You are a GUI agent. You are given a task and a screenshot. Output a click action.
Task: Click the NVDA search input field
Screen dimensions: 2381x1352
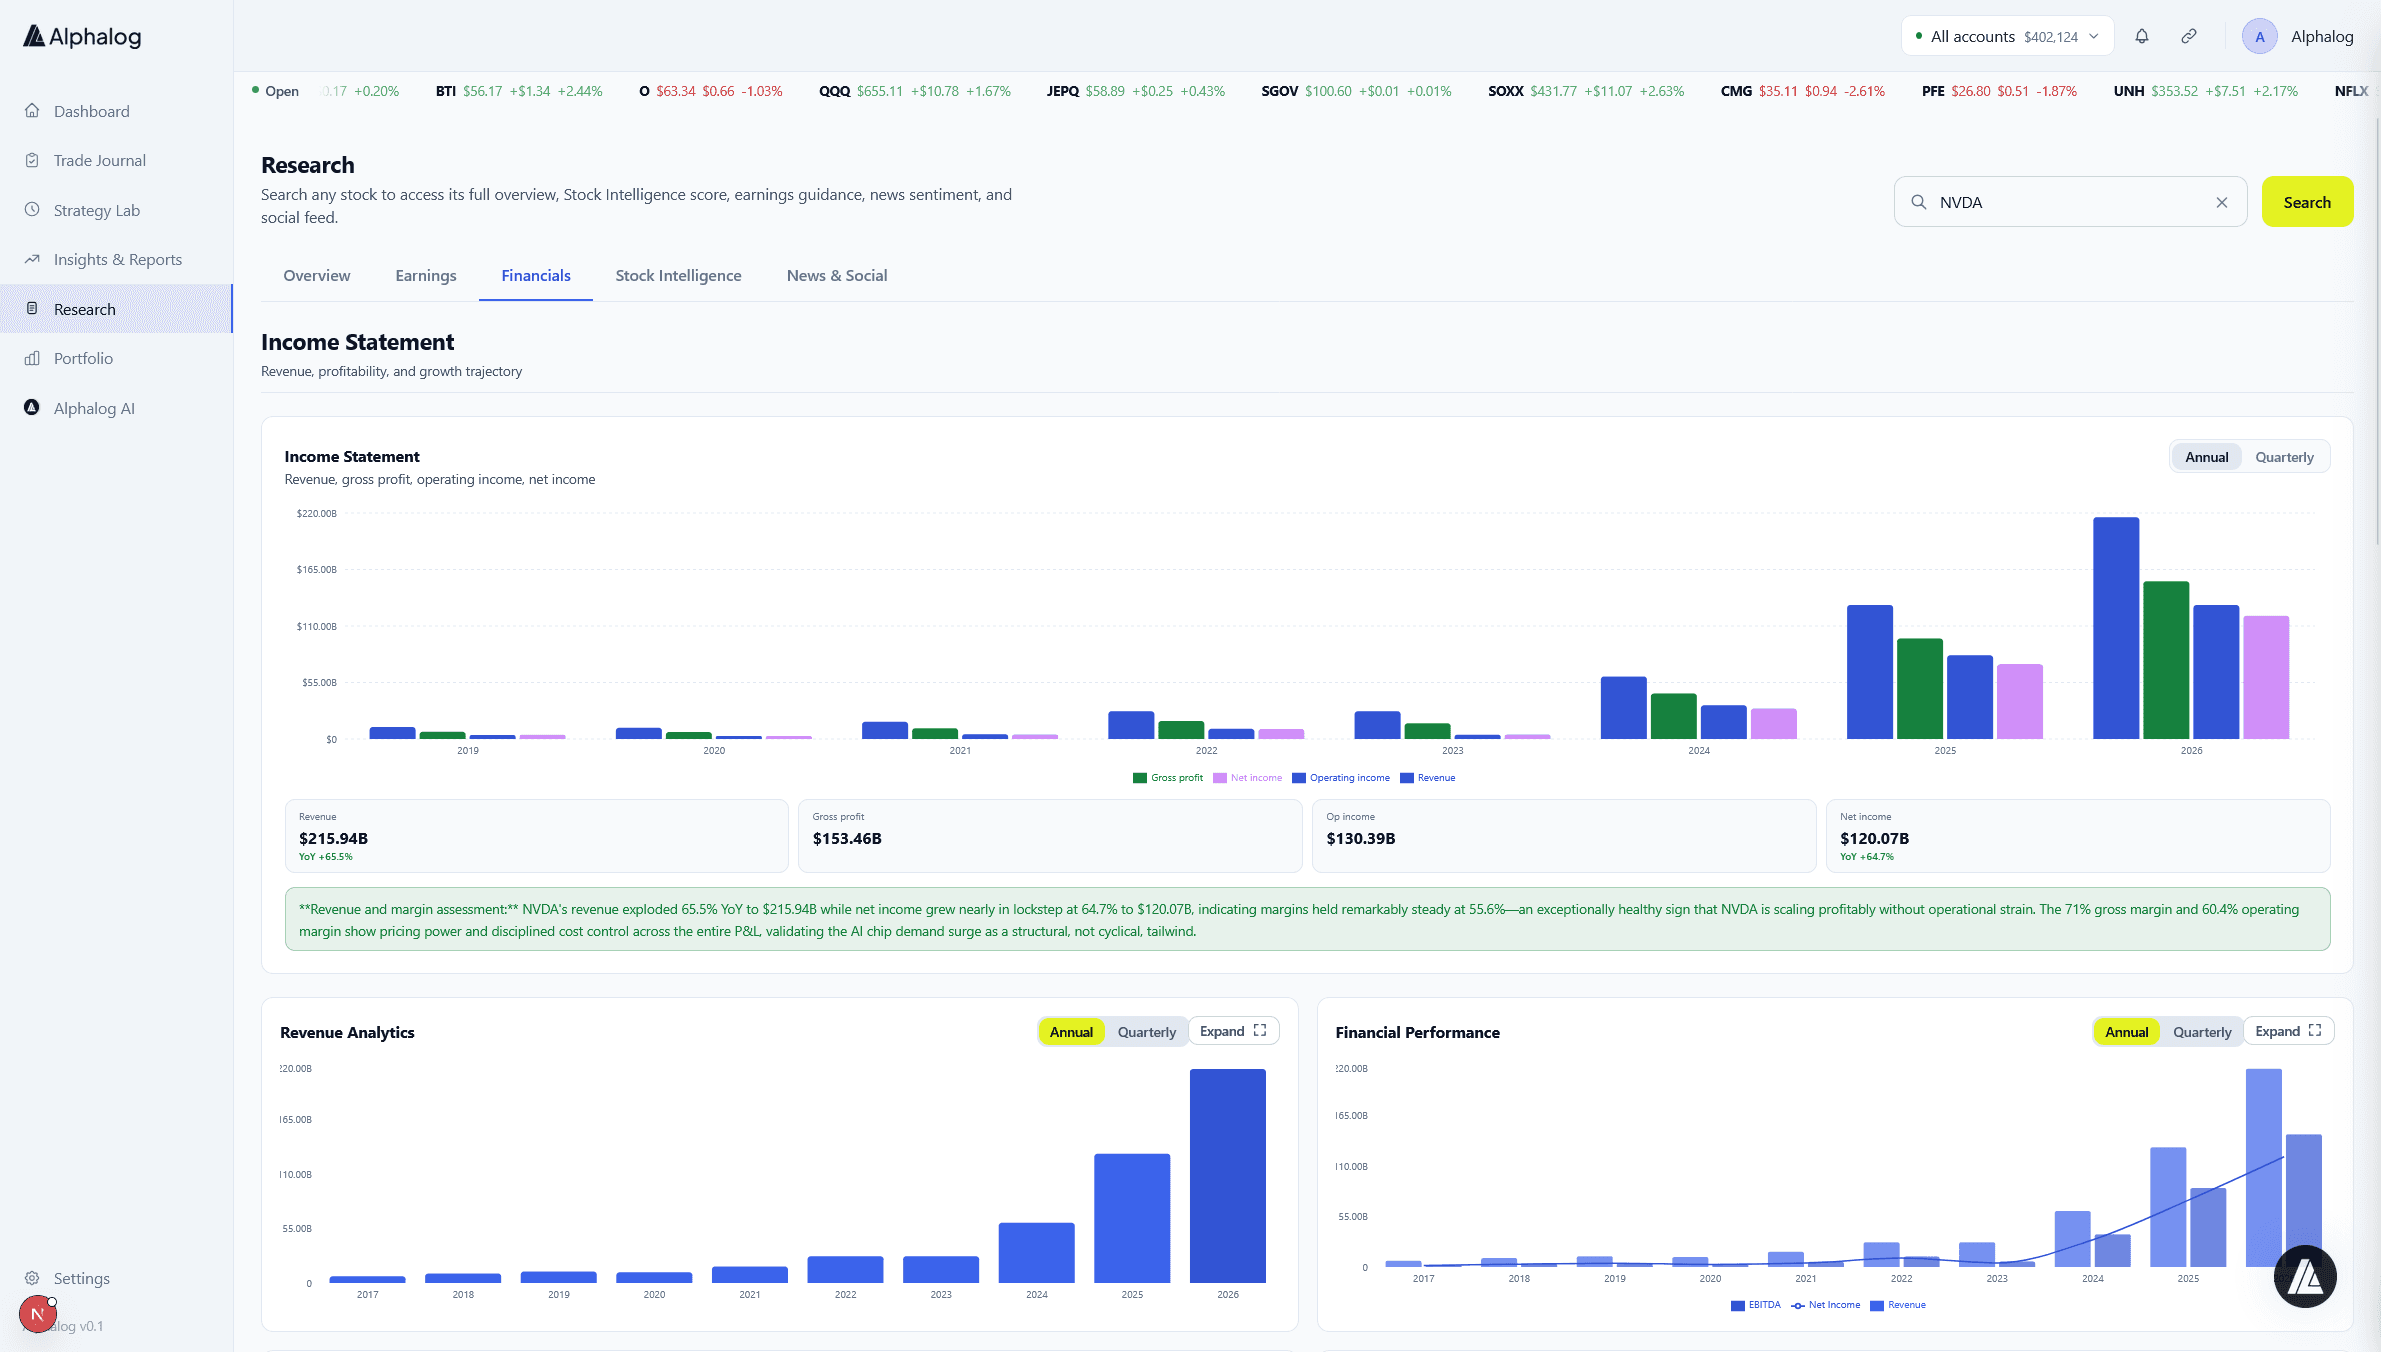tap(2070, 202)
